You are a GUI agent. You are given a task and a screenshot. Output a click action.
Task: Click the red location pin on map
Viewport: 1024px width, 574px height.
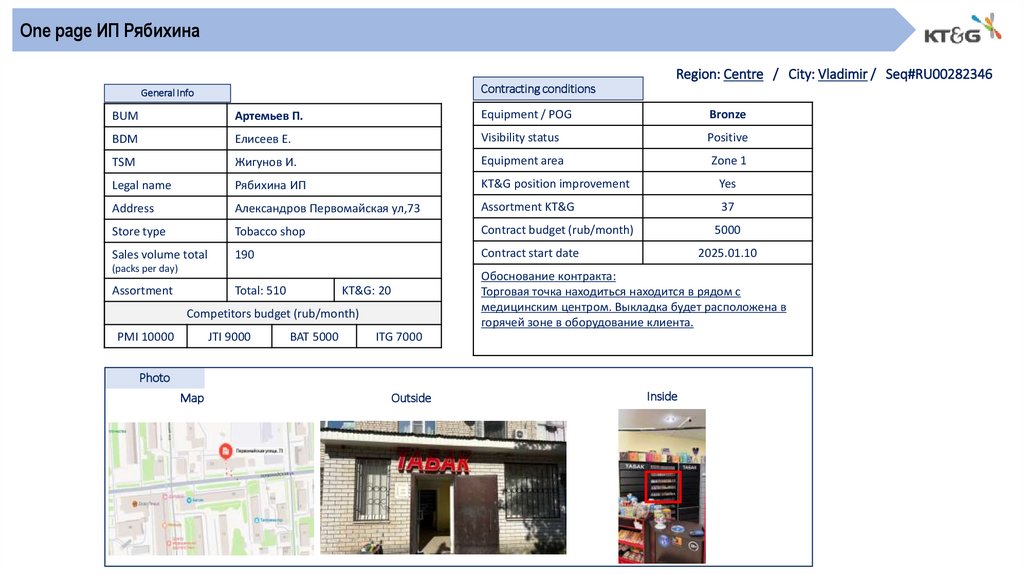pos(225,451)
